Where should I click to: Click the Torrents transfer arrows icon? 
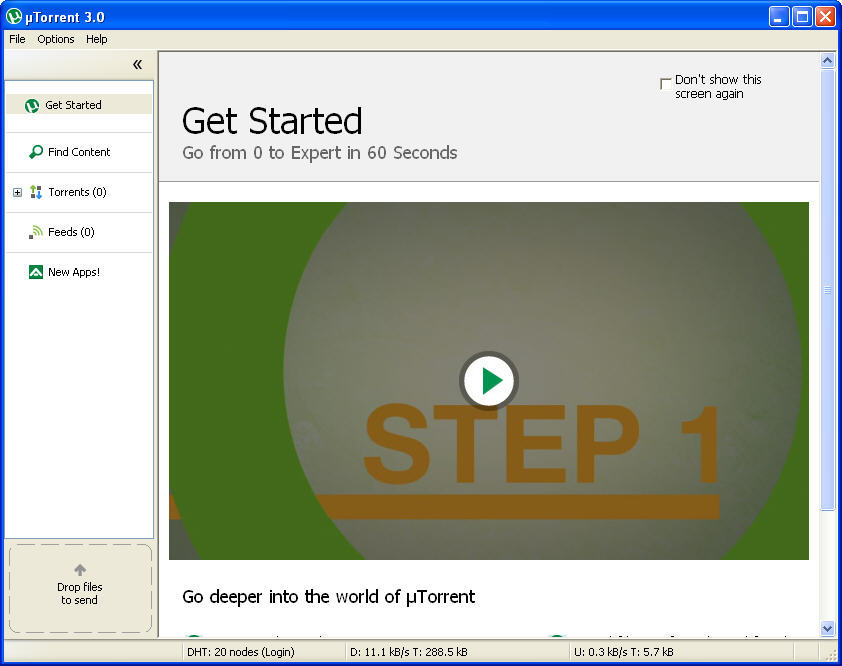(x=36, y=192)
